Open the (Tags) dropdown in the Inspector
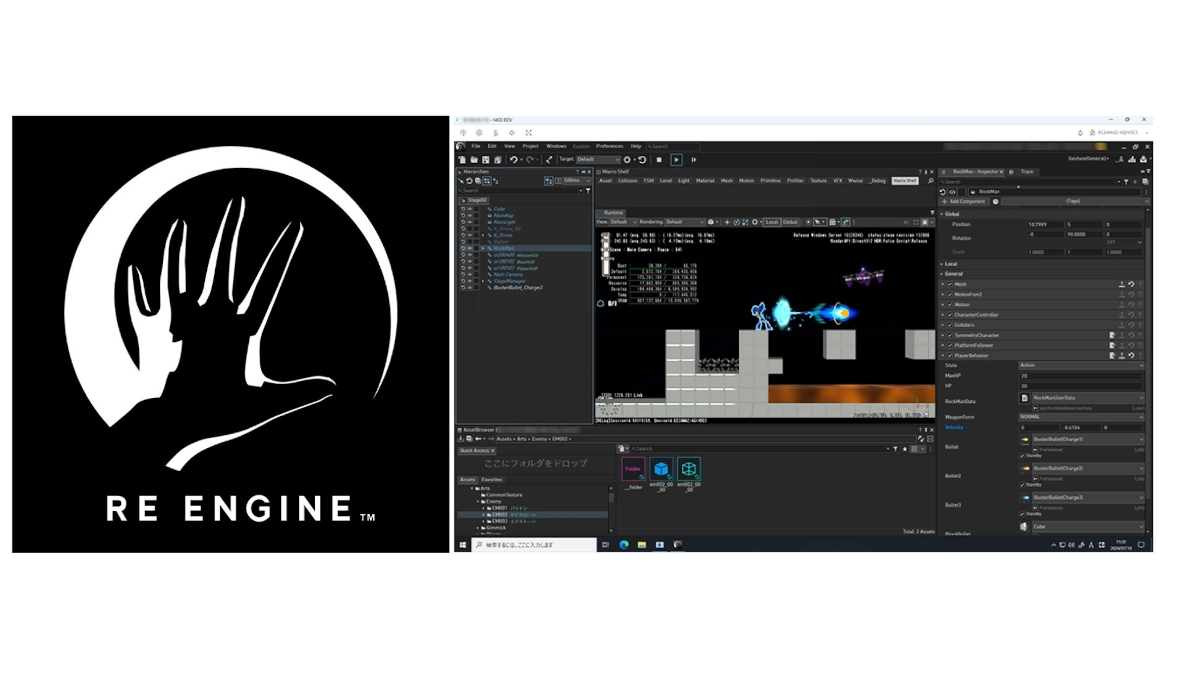This screenshot has height=675, width=1200. [x=1076, y=201]
